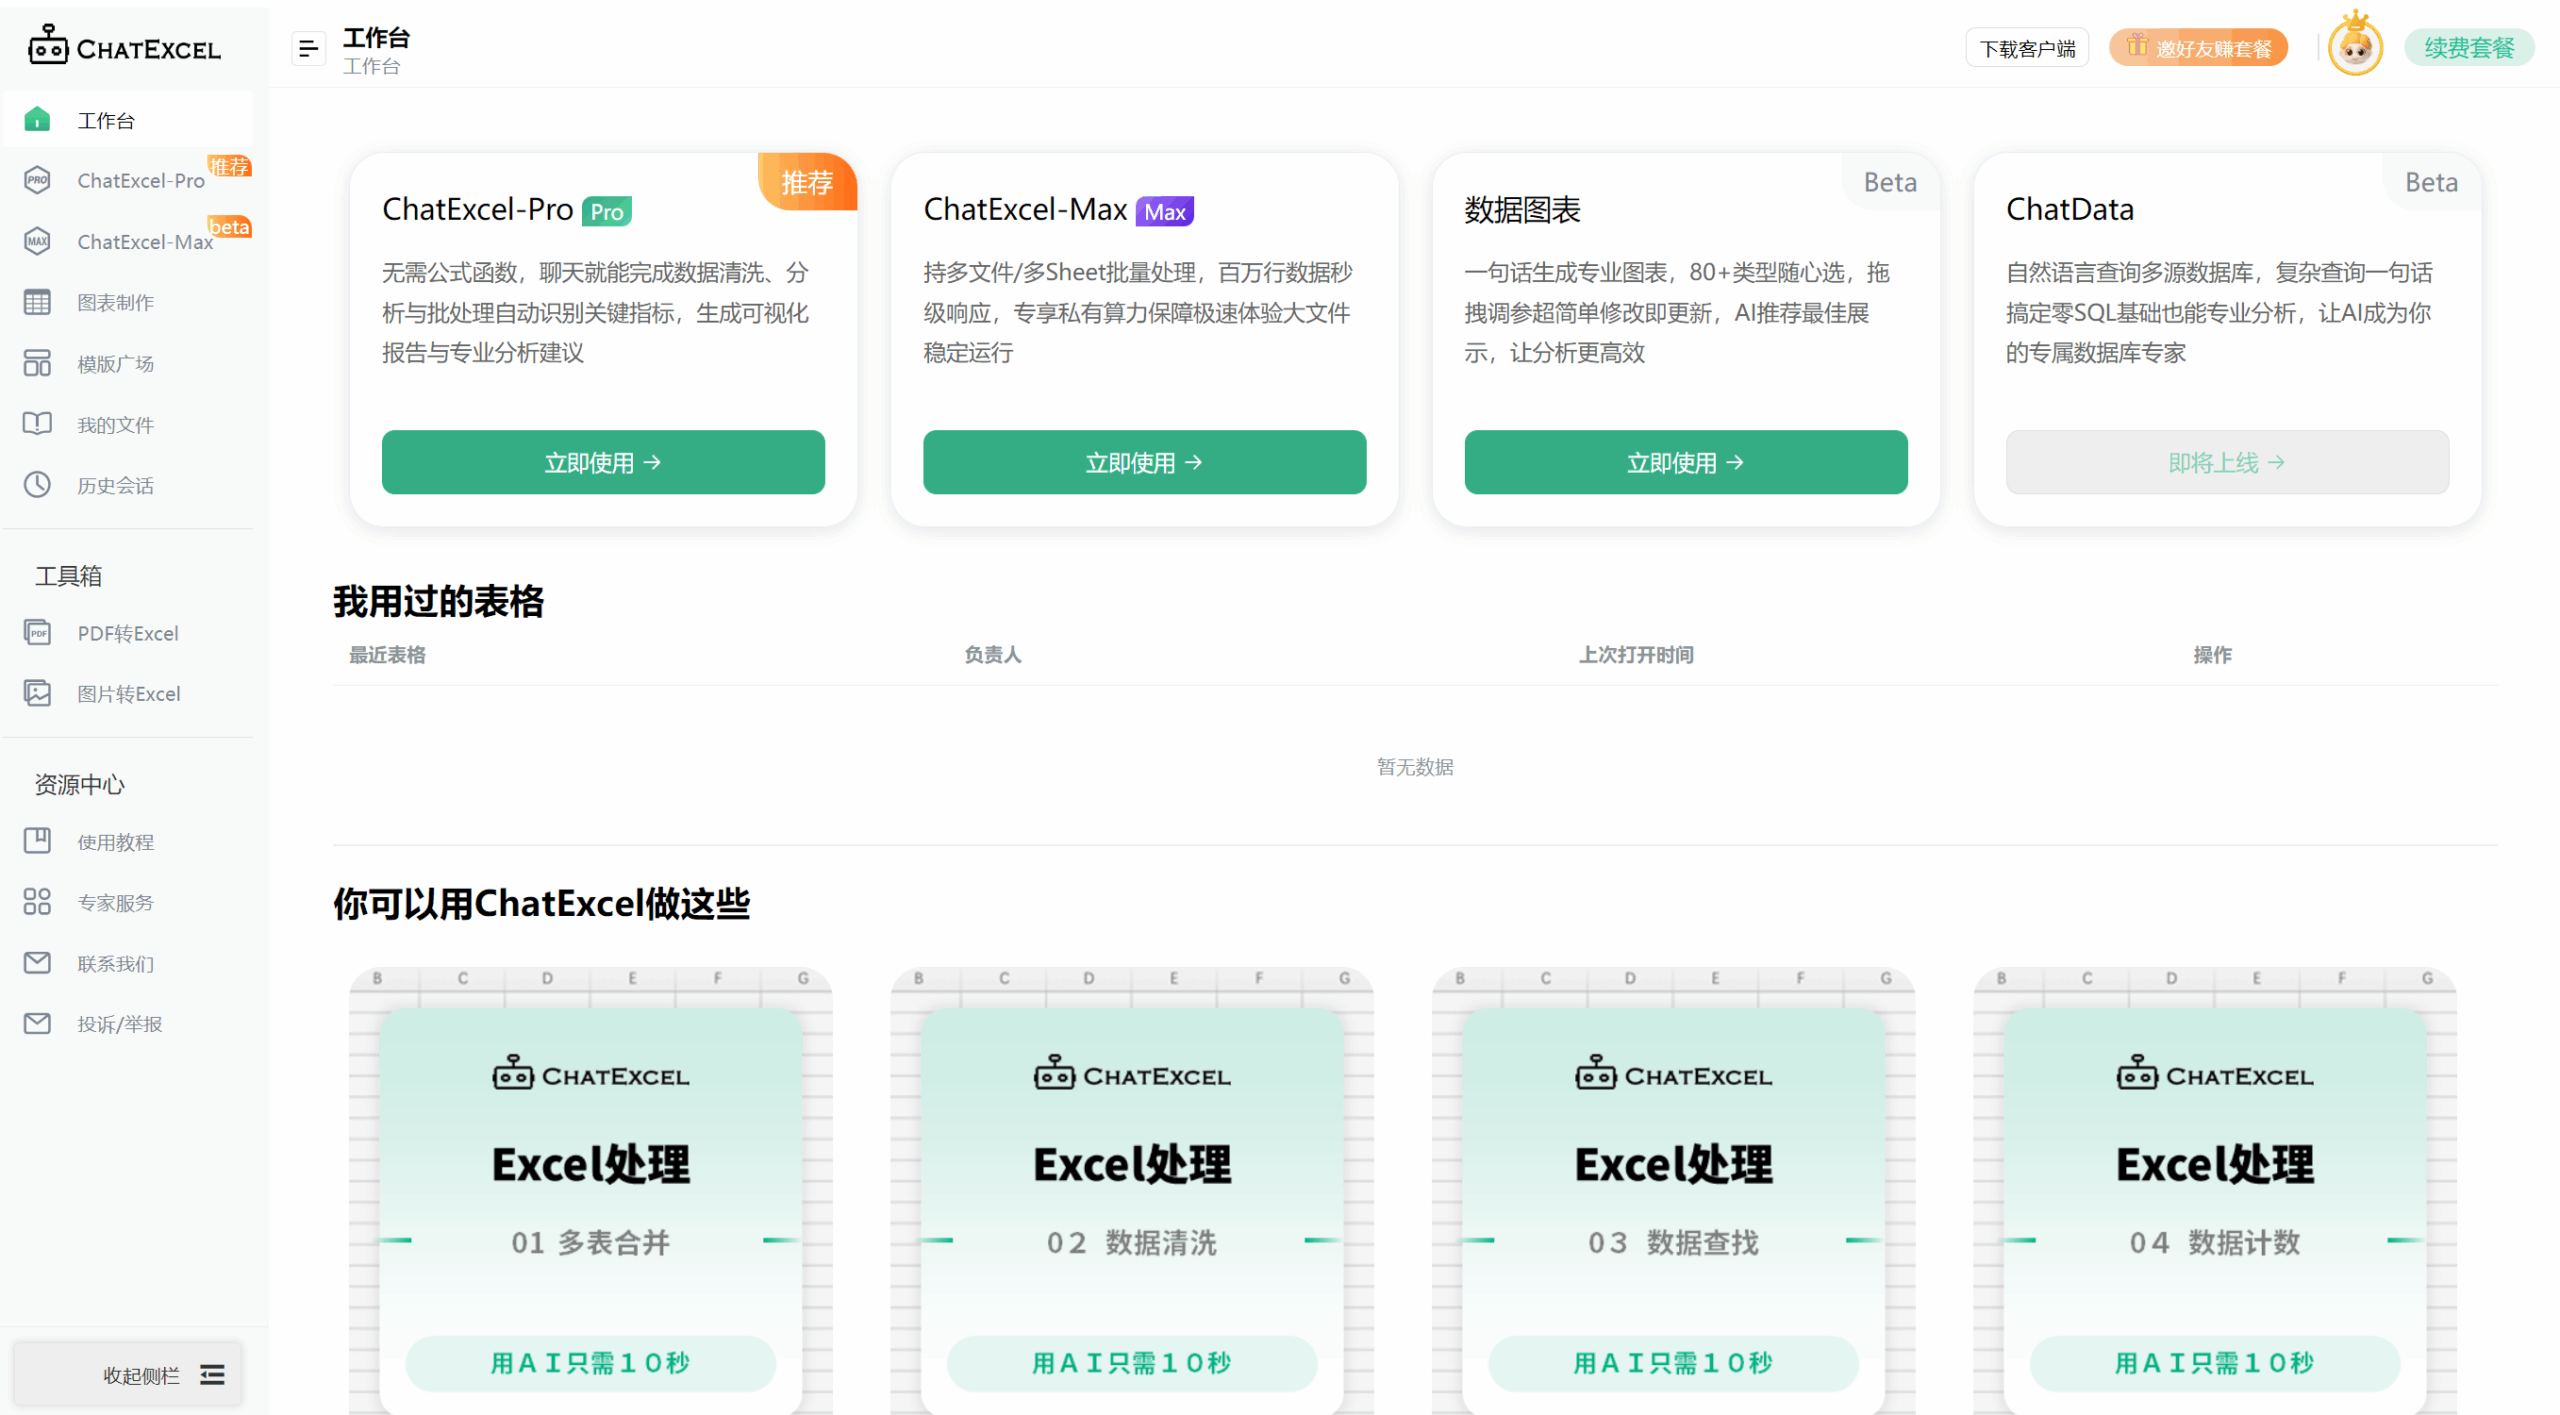Launch the PDF转Excel tool
The height and width of the screenshot is (1415, 2560).
point(128,632)
